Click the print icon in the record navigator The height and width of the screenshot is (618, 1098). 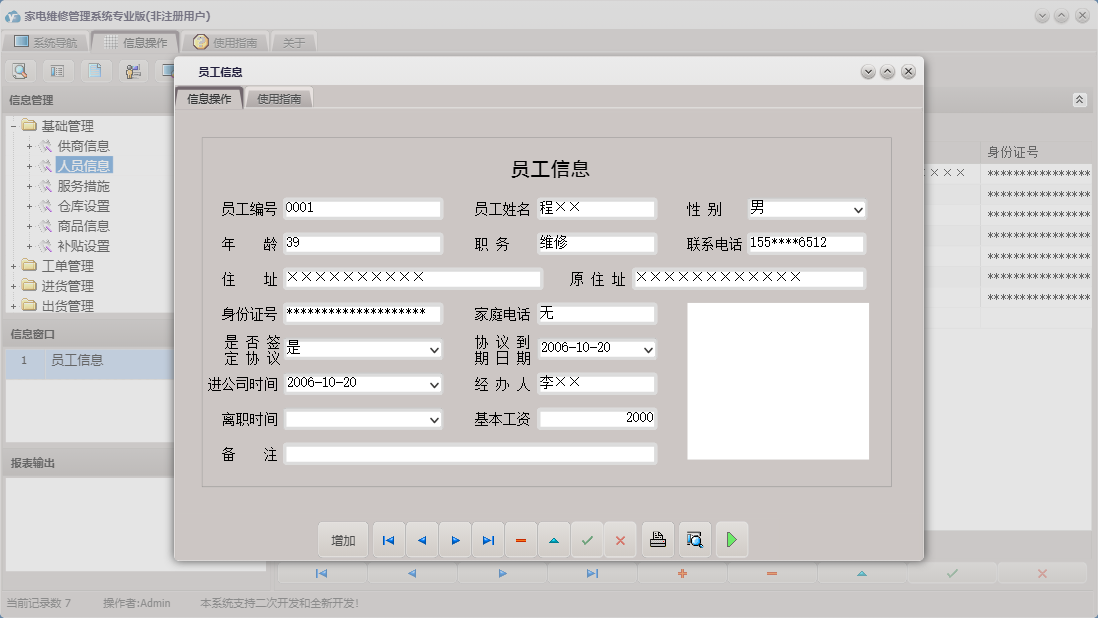(x=659, y=539)
